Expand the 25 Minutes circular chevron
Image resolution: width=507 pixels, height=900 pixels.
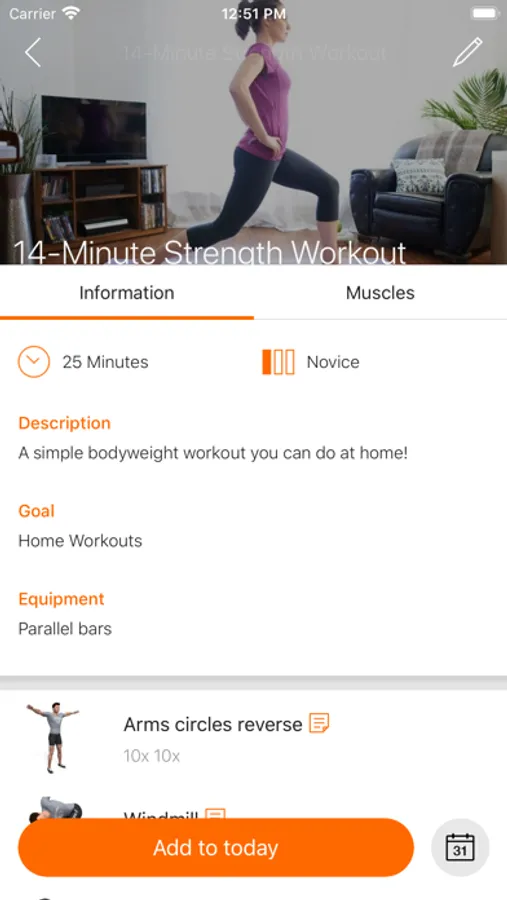[34, 362]
